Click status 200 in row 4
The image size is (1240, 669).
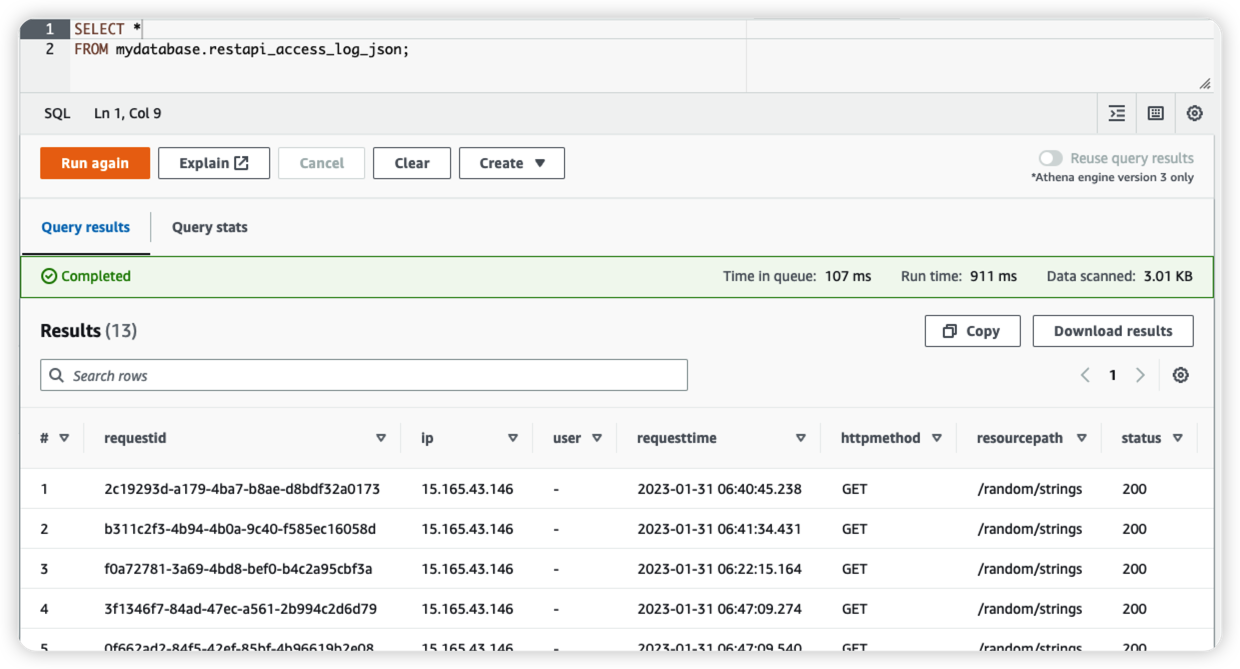(x=1134, y=609)
